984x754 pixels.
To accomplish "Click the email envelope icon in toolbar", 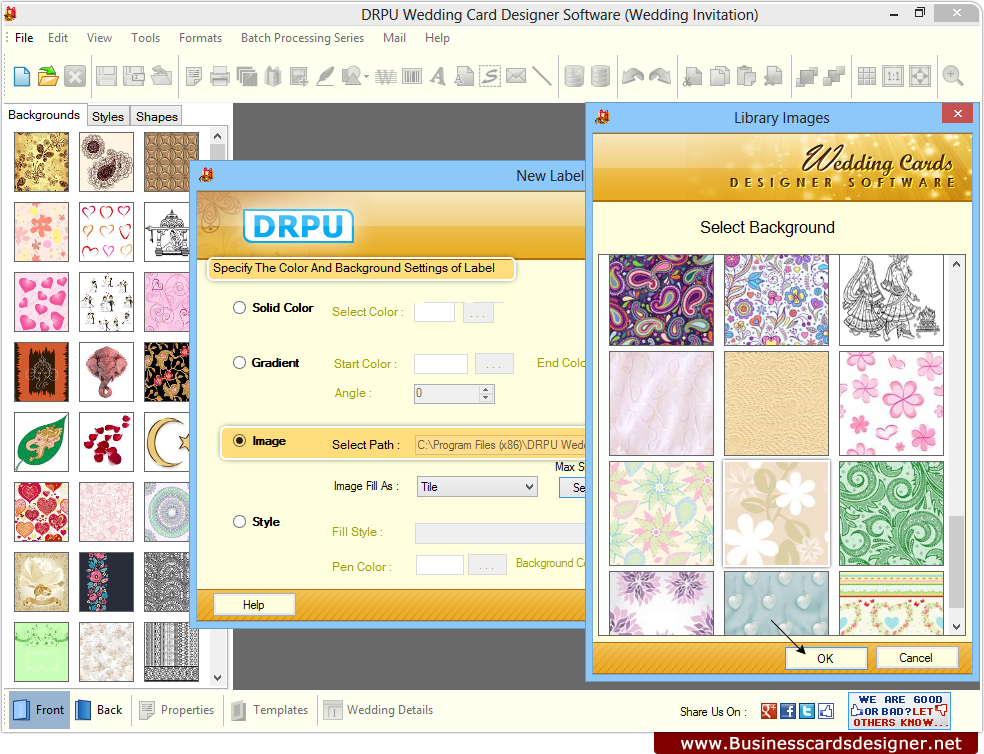I will (x=516, y=77).
